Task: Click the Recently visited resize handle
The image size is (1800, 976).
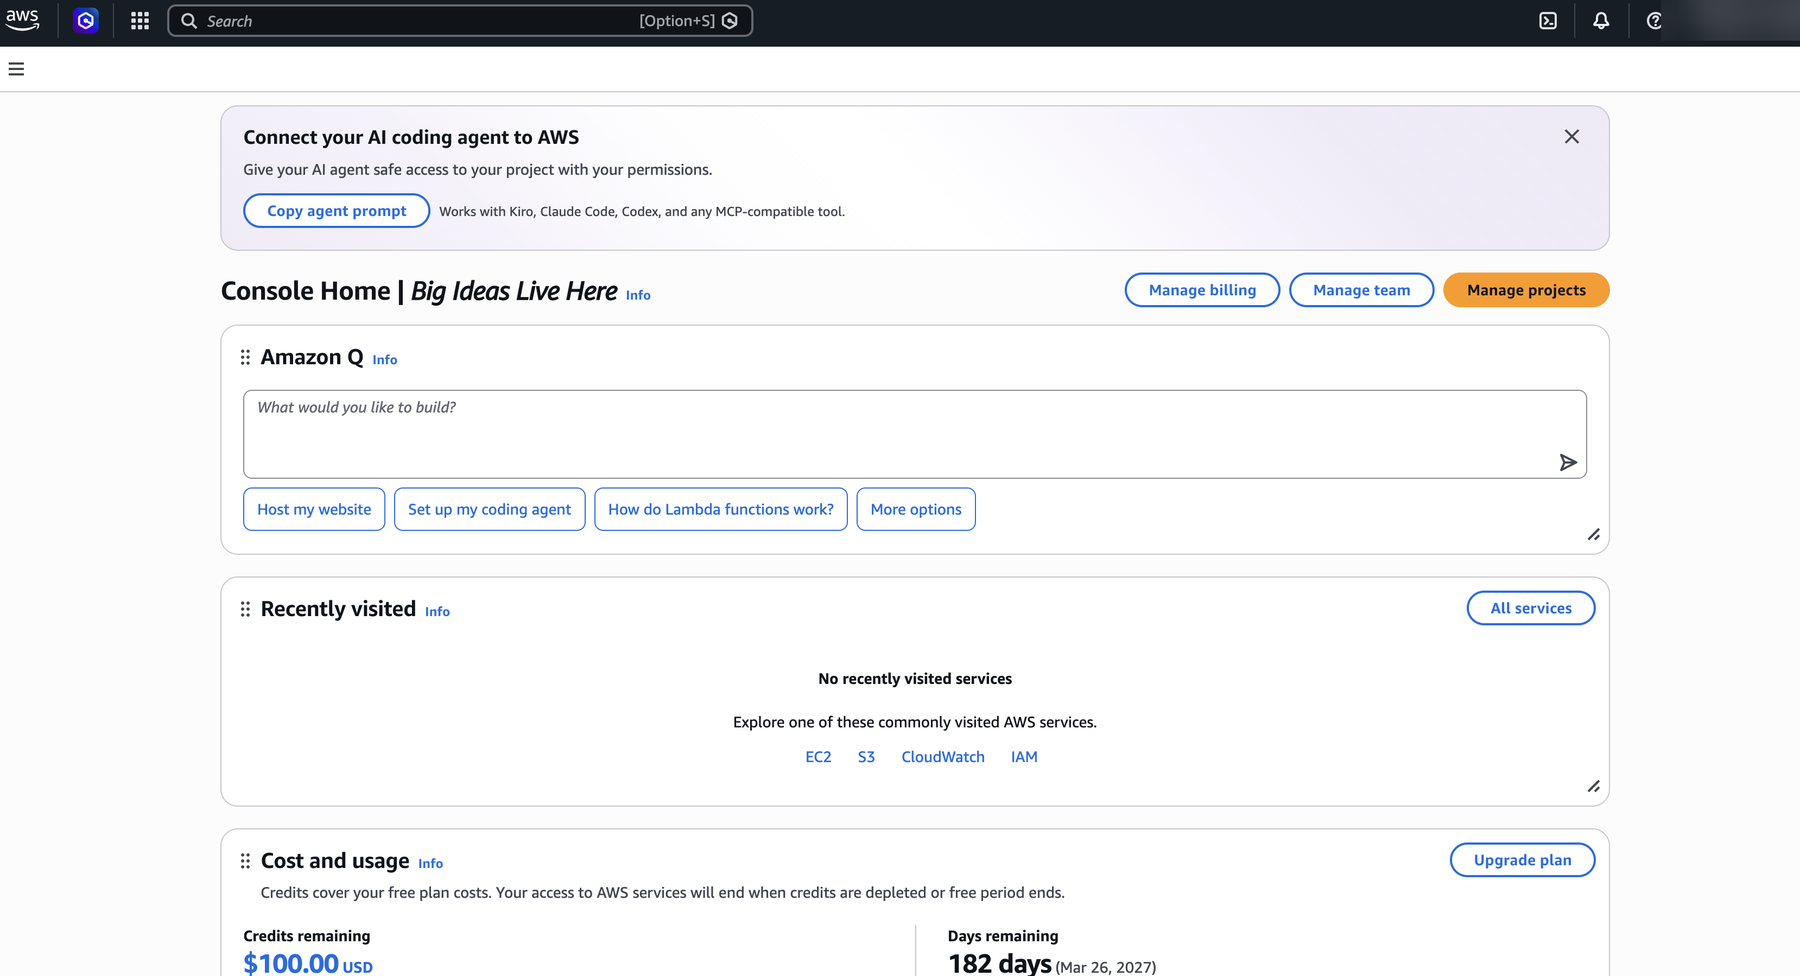Action: [x=1594, y=787]
